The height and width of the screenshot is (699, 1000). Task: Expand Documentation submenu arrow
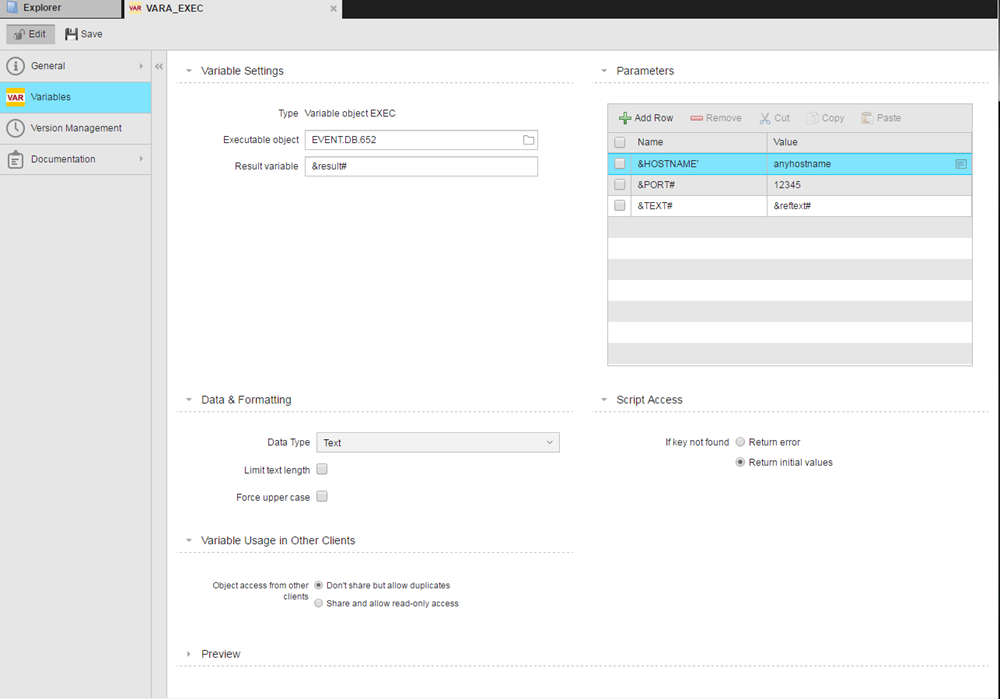click(x=141, y=159)
